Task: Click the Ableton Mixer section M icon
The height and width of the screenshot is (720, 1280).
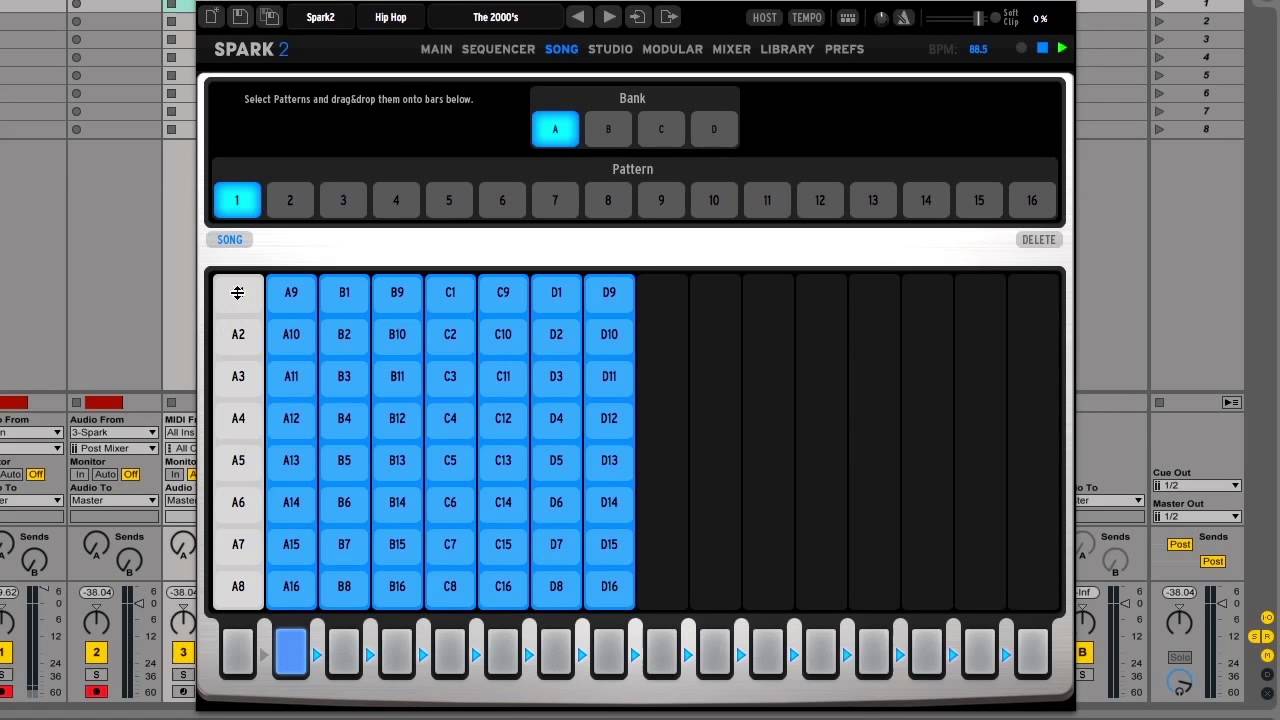Action: click(1267, 656)
